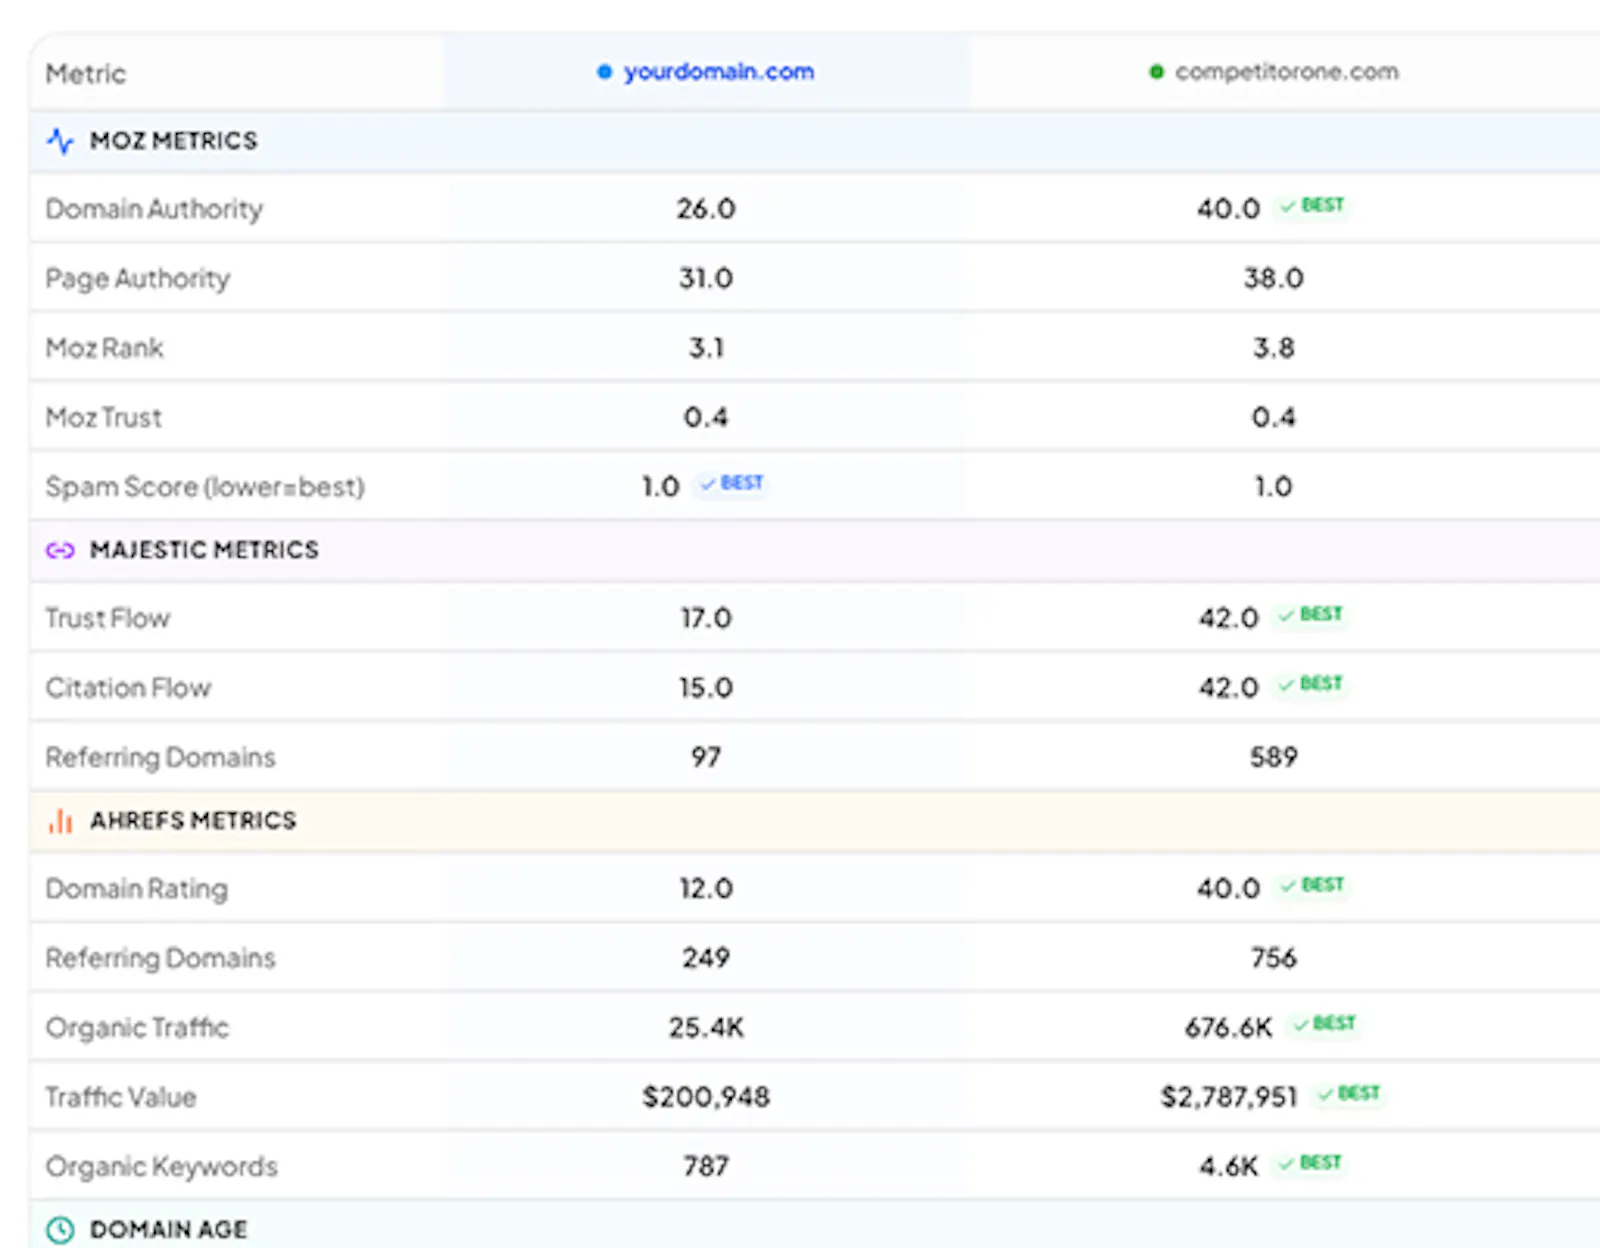1600x1248 pixels.
Task: Click the Traffic Value row label
Action: pyautogui.click(x=121, y=1098)
